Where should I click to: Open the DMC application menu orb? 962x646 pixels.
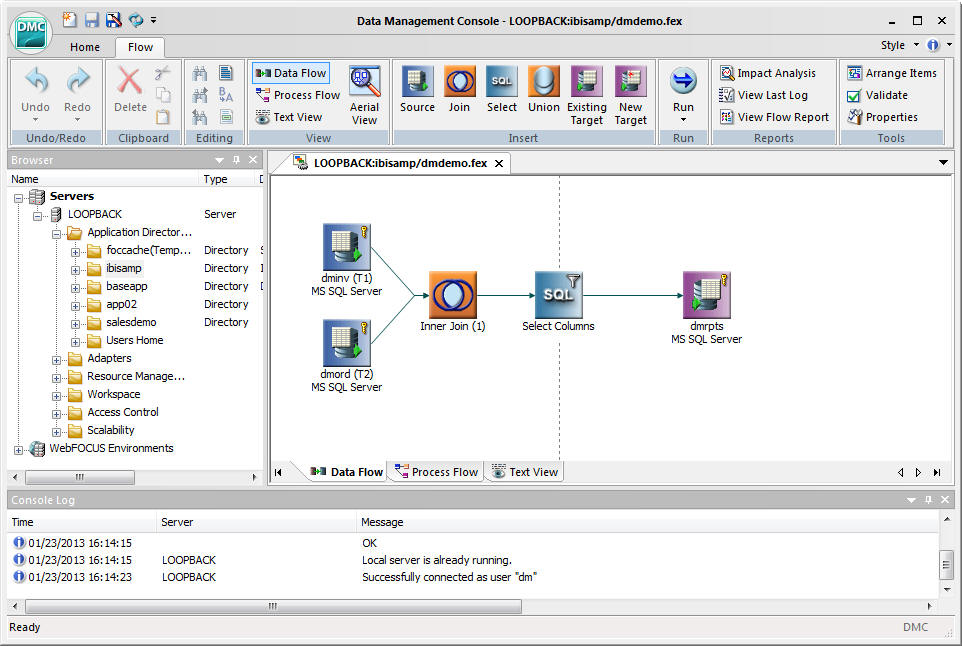coord(31,33)
